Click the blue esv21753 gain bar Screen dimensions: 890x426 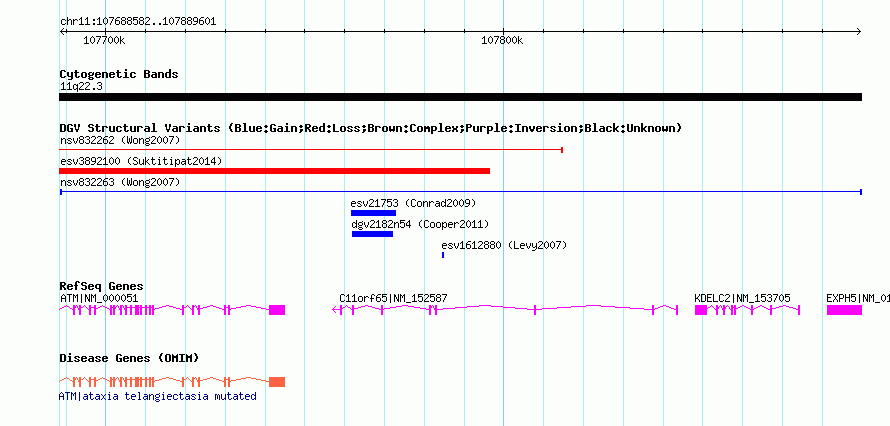click(x=373, y=213)
